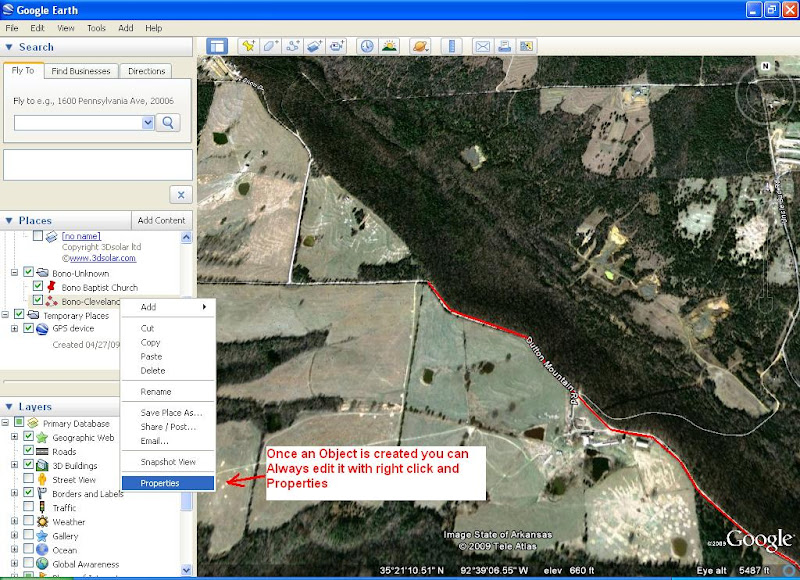Show historical imagery clock icon
This screenshot has width=800, height=580.
pyautogui.click(x=367, y=46)
